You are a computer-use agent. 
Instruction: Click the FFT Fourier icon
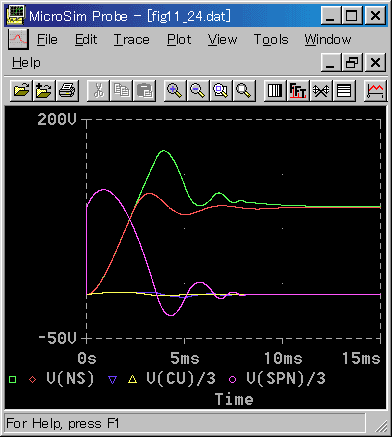(x=298, y=90)
